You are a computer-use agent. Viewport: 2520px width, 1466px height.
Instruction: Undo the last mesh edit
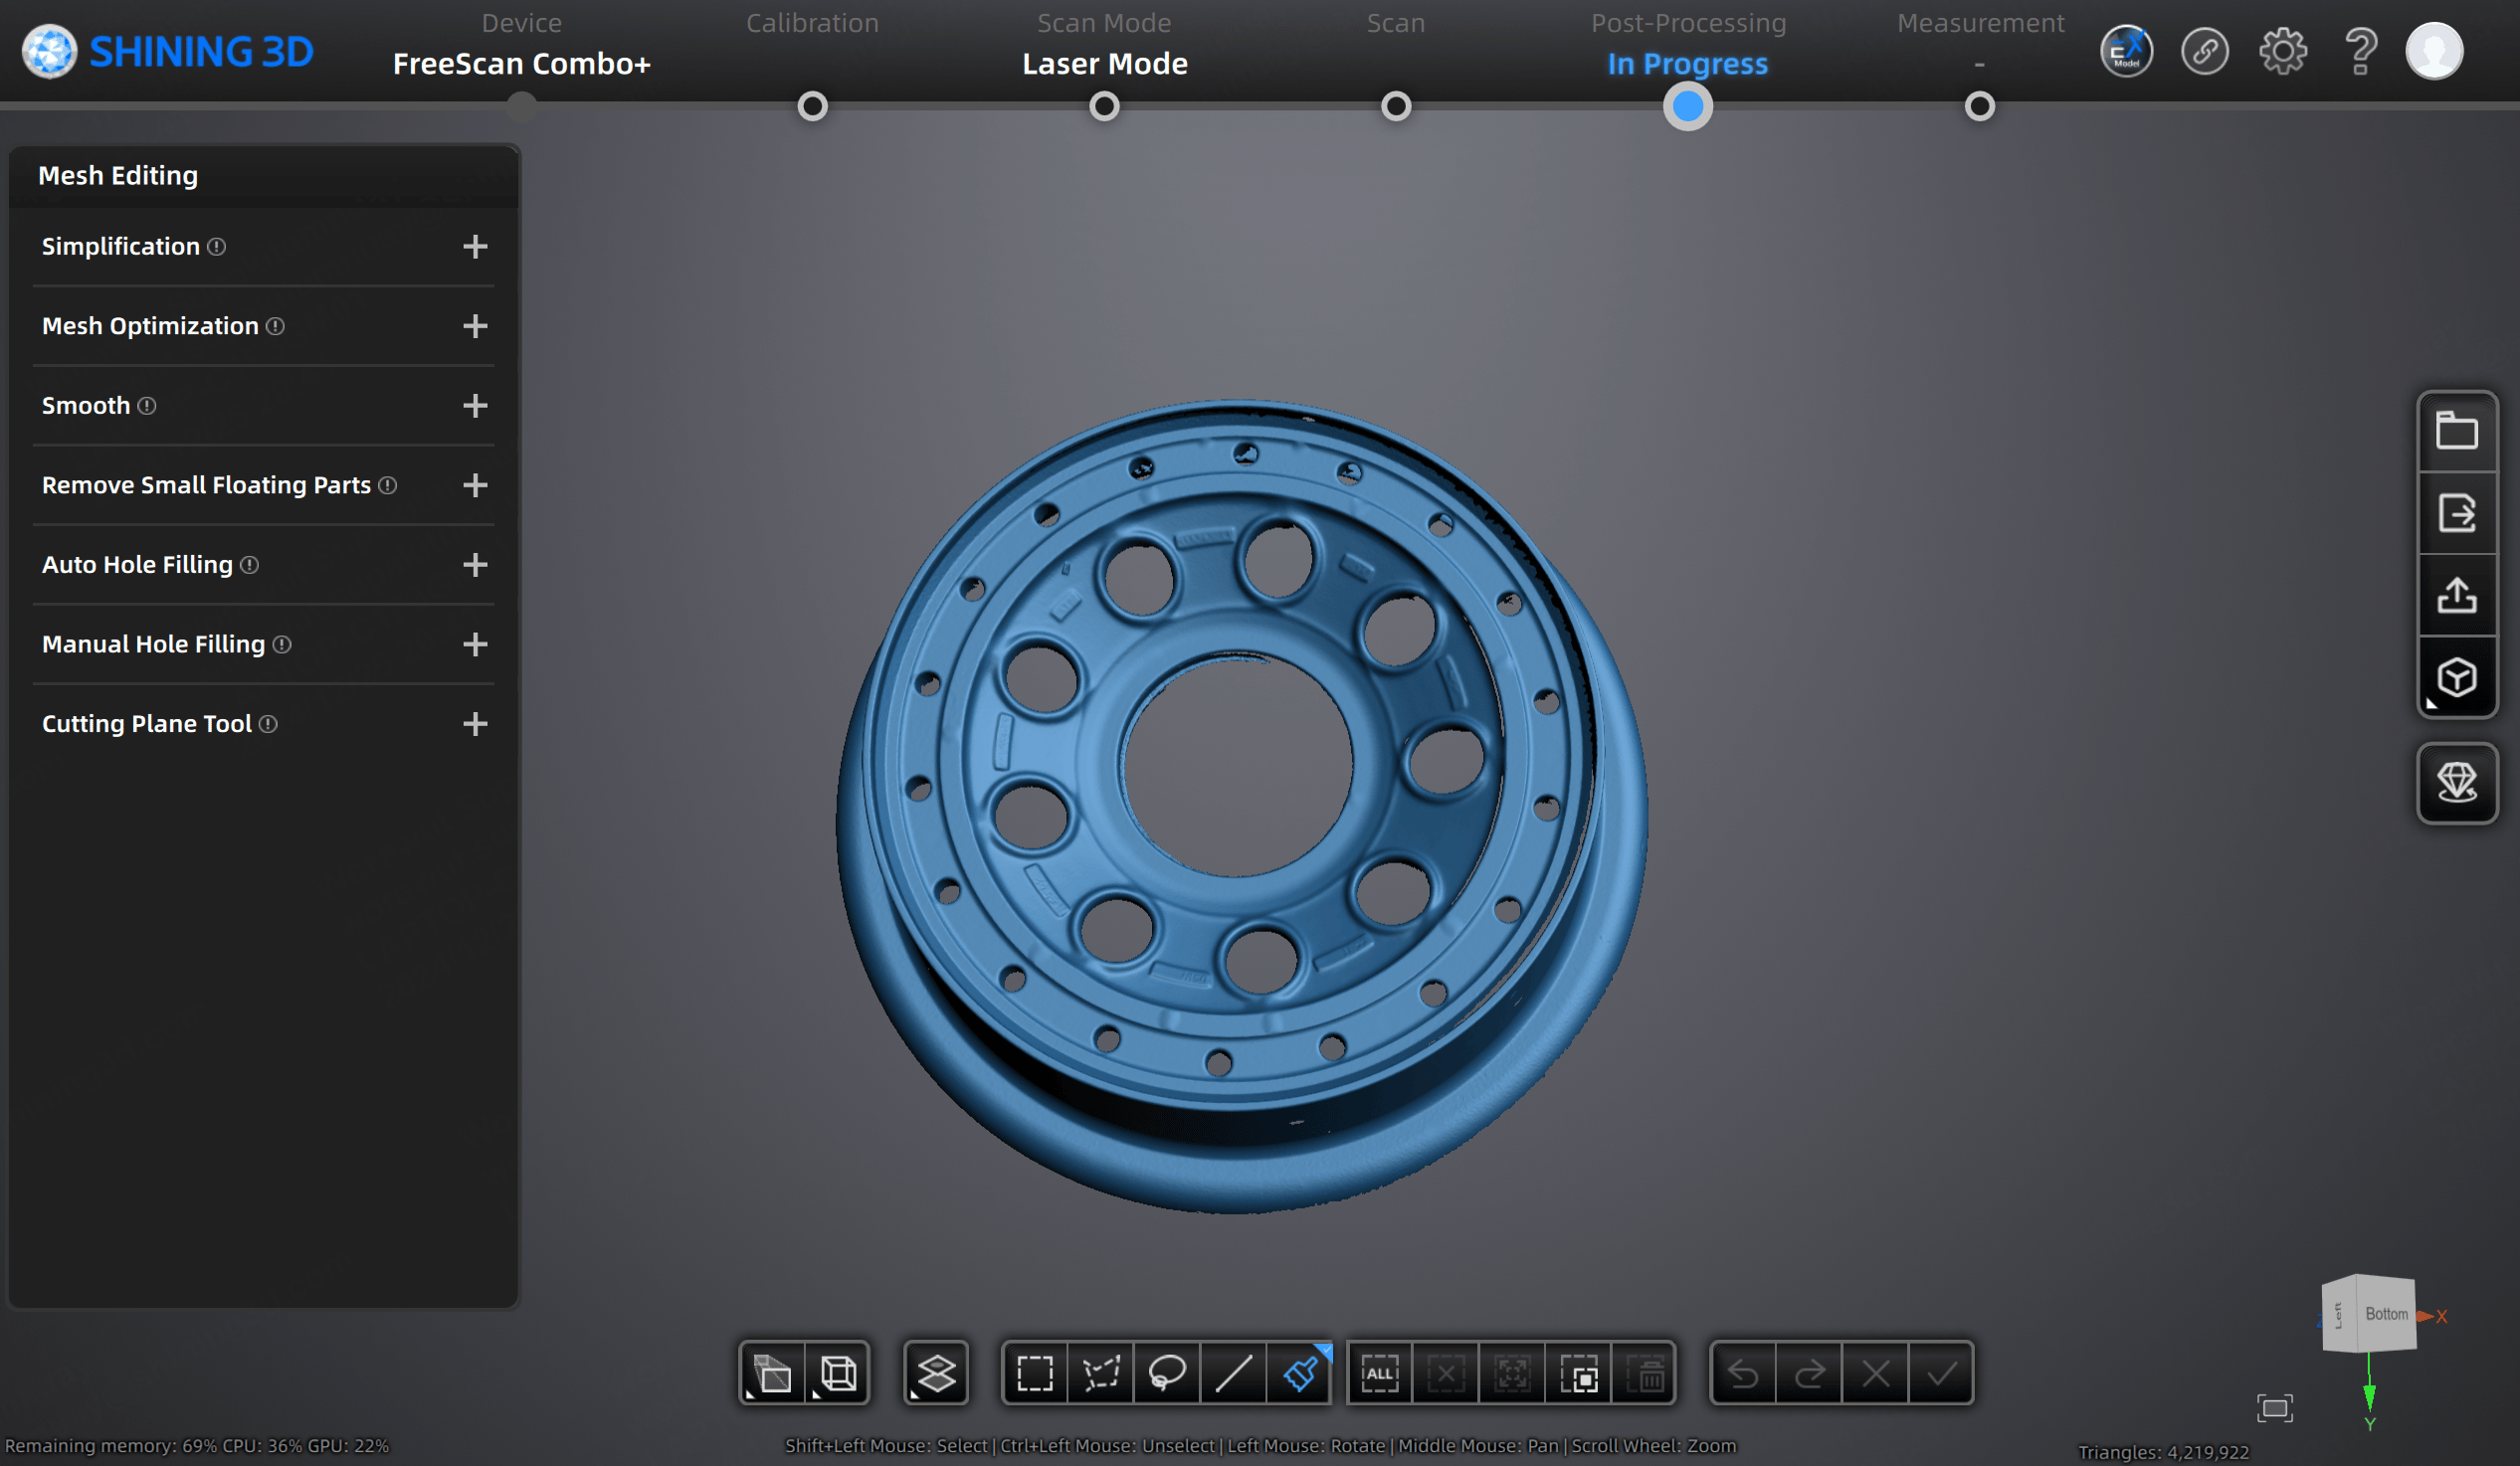(x=1744, y=1373)
